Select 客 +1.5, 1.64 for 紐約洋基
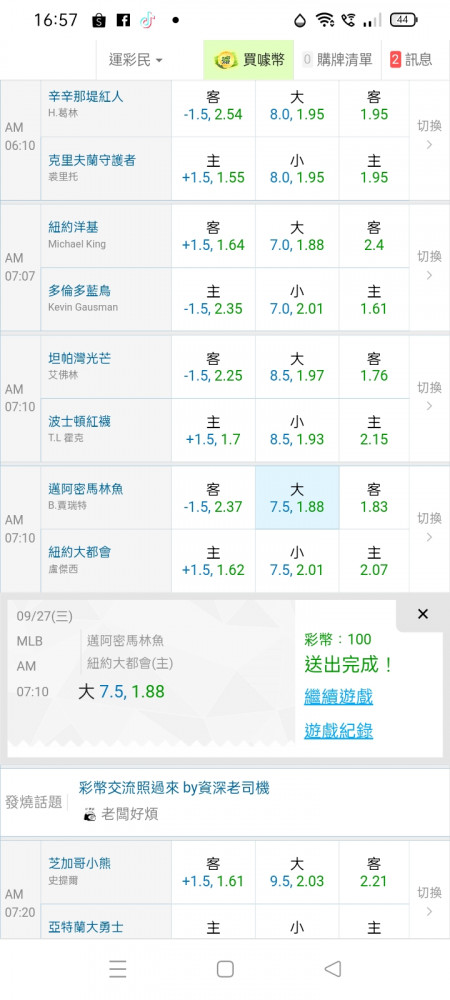450x1000 pixels. point(213,235)
